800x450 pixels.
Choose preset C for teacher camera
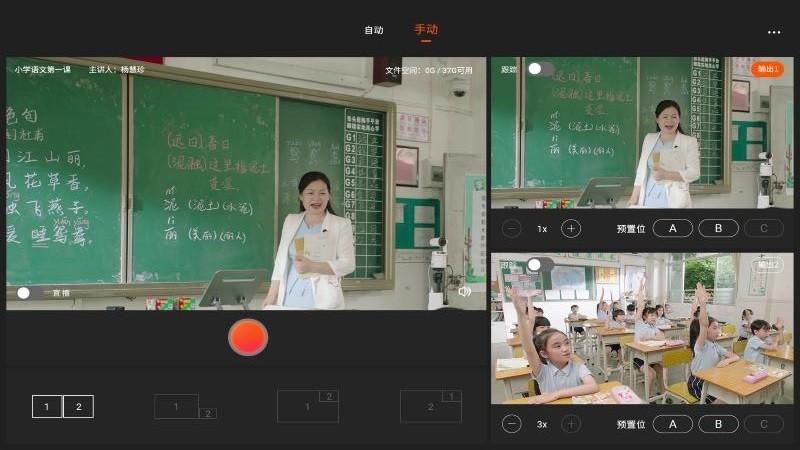click(x=764, y=228)
